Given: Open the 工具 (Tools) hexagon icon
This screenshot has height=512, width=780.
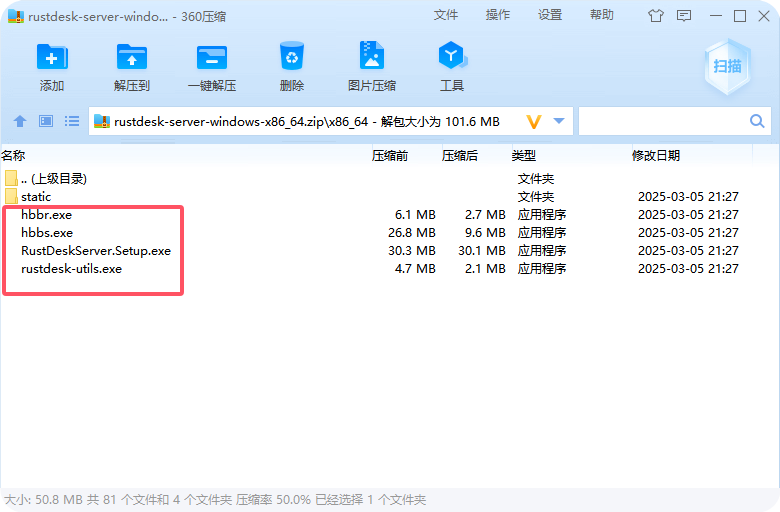Looking at the screenshot, I should (x=452, y=55).
